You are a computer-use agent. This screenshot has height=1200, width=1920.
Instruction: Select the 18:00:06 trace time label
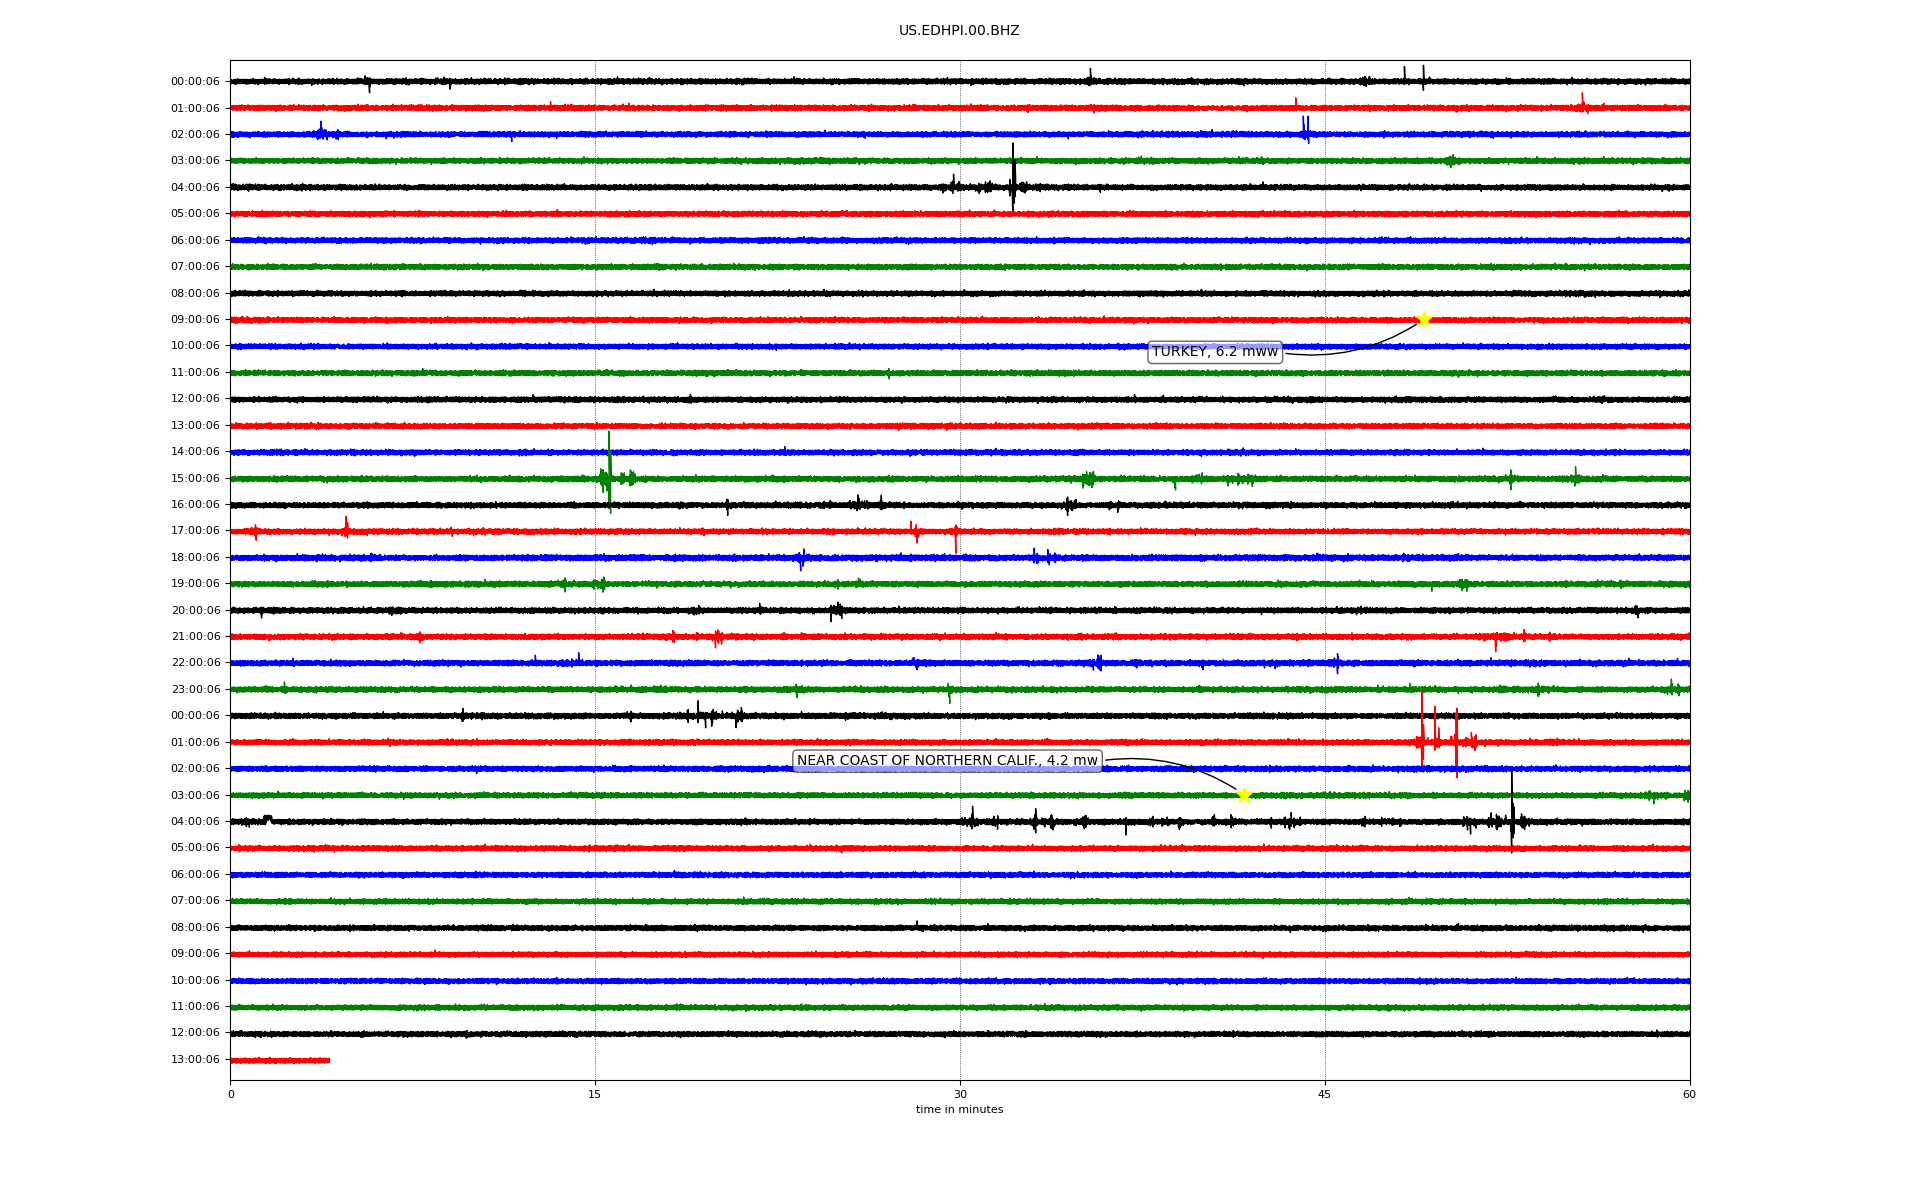(195, 558)
